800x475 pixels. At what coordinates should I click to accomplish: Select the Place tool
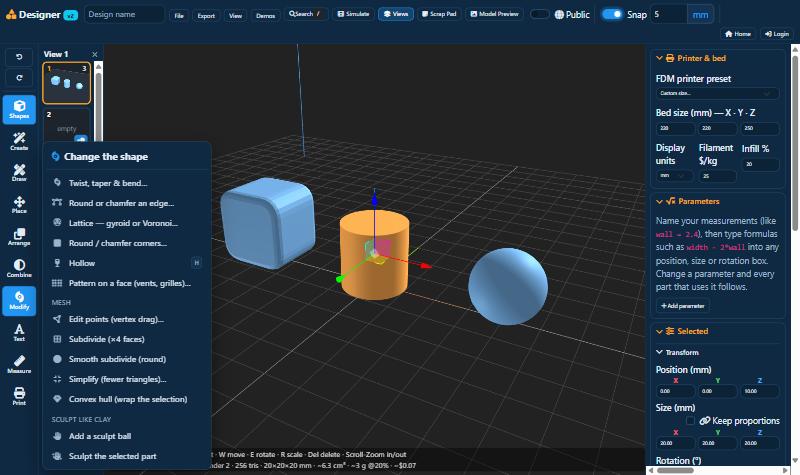[x=19, y=205]
